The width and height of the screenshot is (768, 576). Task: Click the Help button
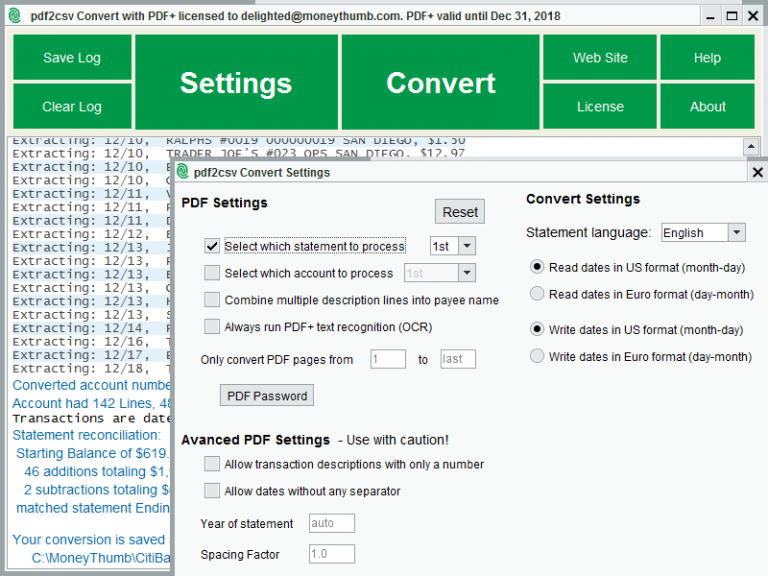coord(707,57)
